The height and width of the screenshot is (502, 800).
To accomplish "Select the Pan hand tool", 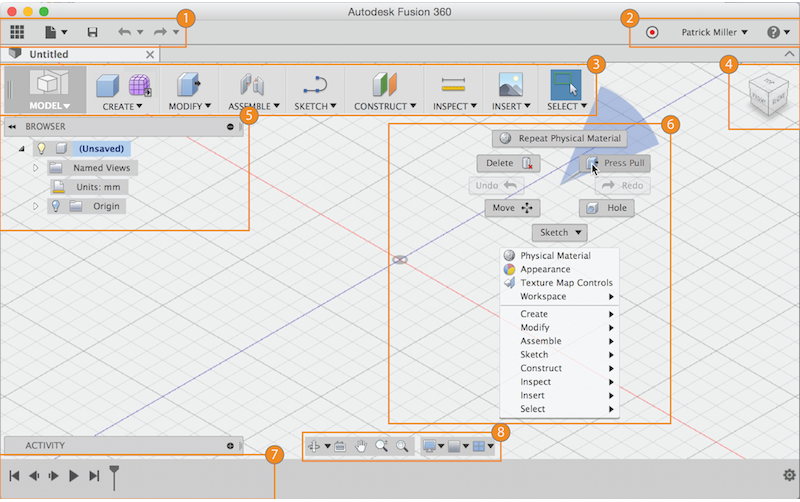I will (x=361, y=446).
